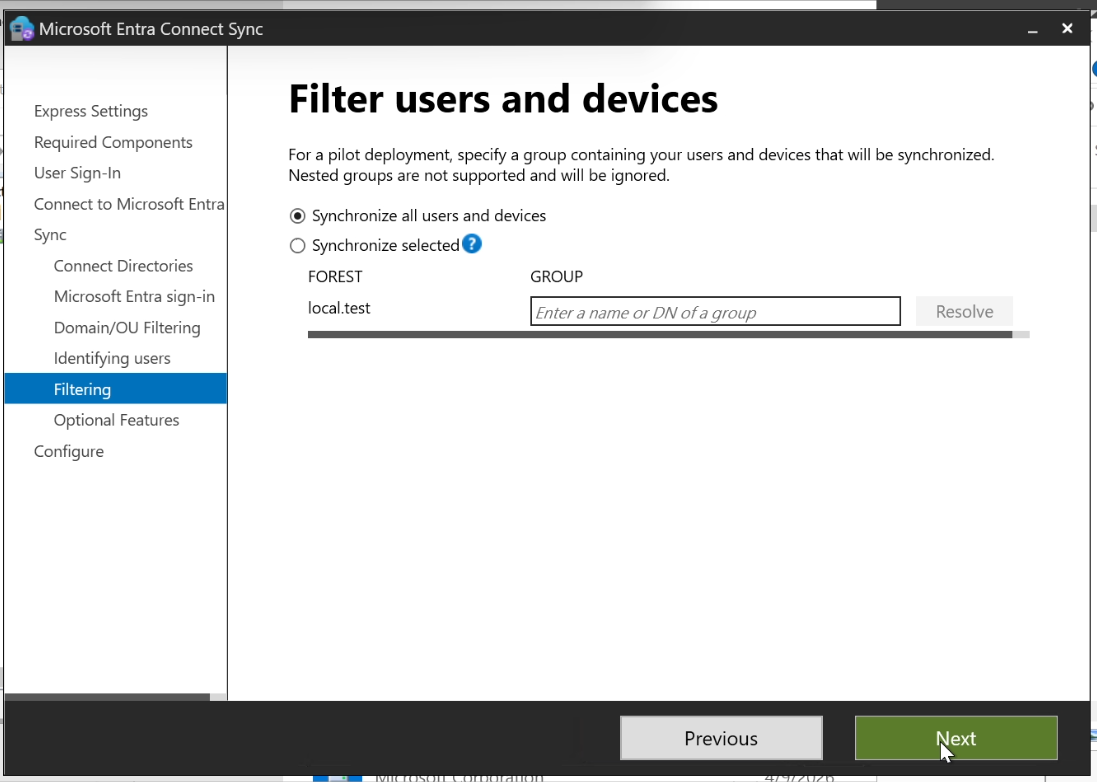Close the Entra Connect Sync window
This screenshot has height=782, width=1097.
pos(1067,29)
